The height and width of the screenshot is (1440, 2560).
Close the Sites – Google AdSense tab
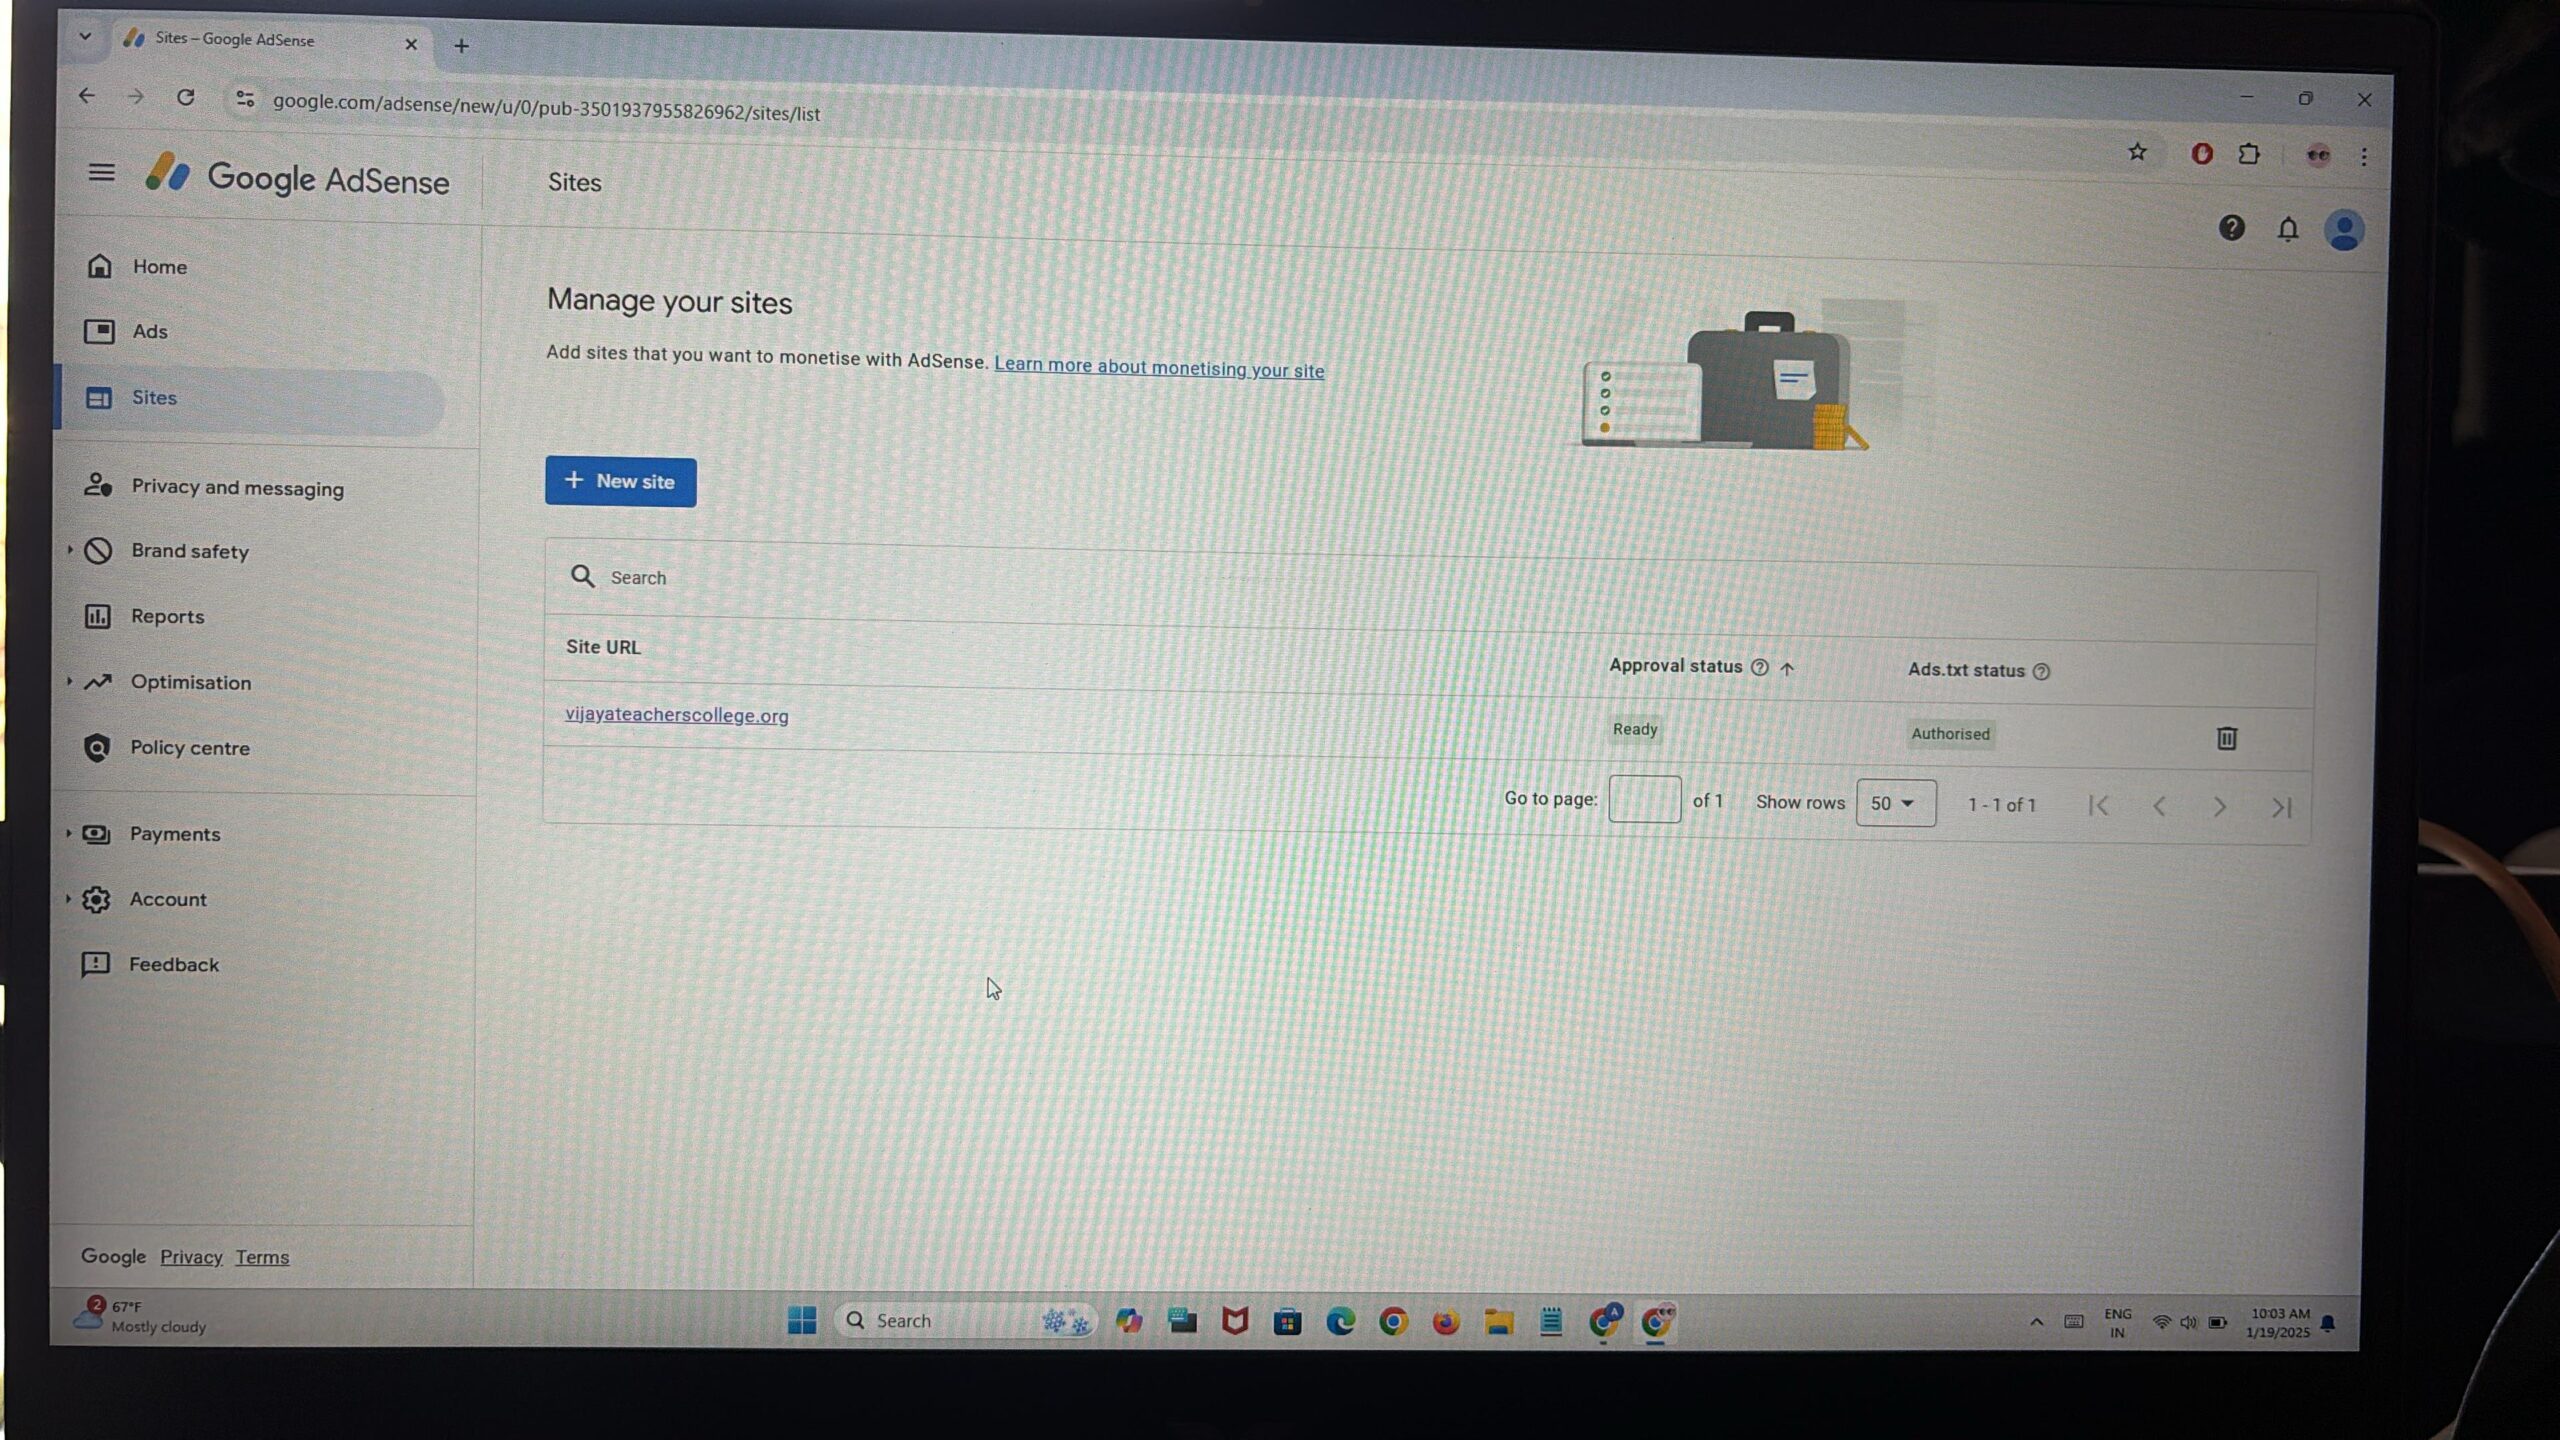[410, 44]
